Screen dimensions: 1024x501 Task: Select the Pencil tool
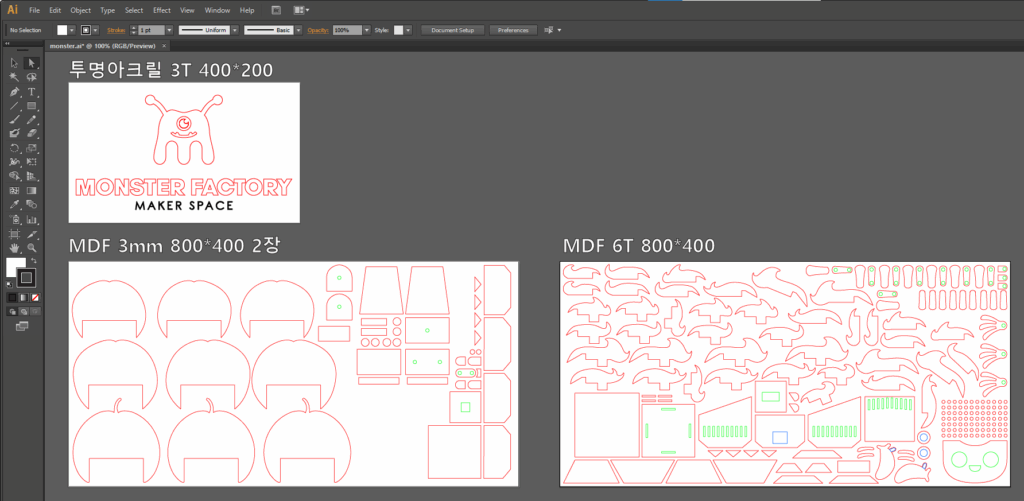tap(31, 120)
